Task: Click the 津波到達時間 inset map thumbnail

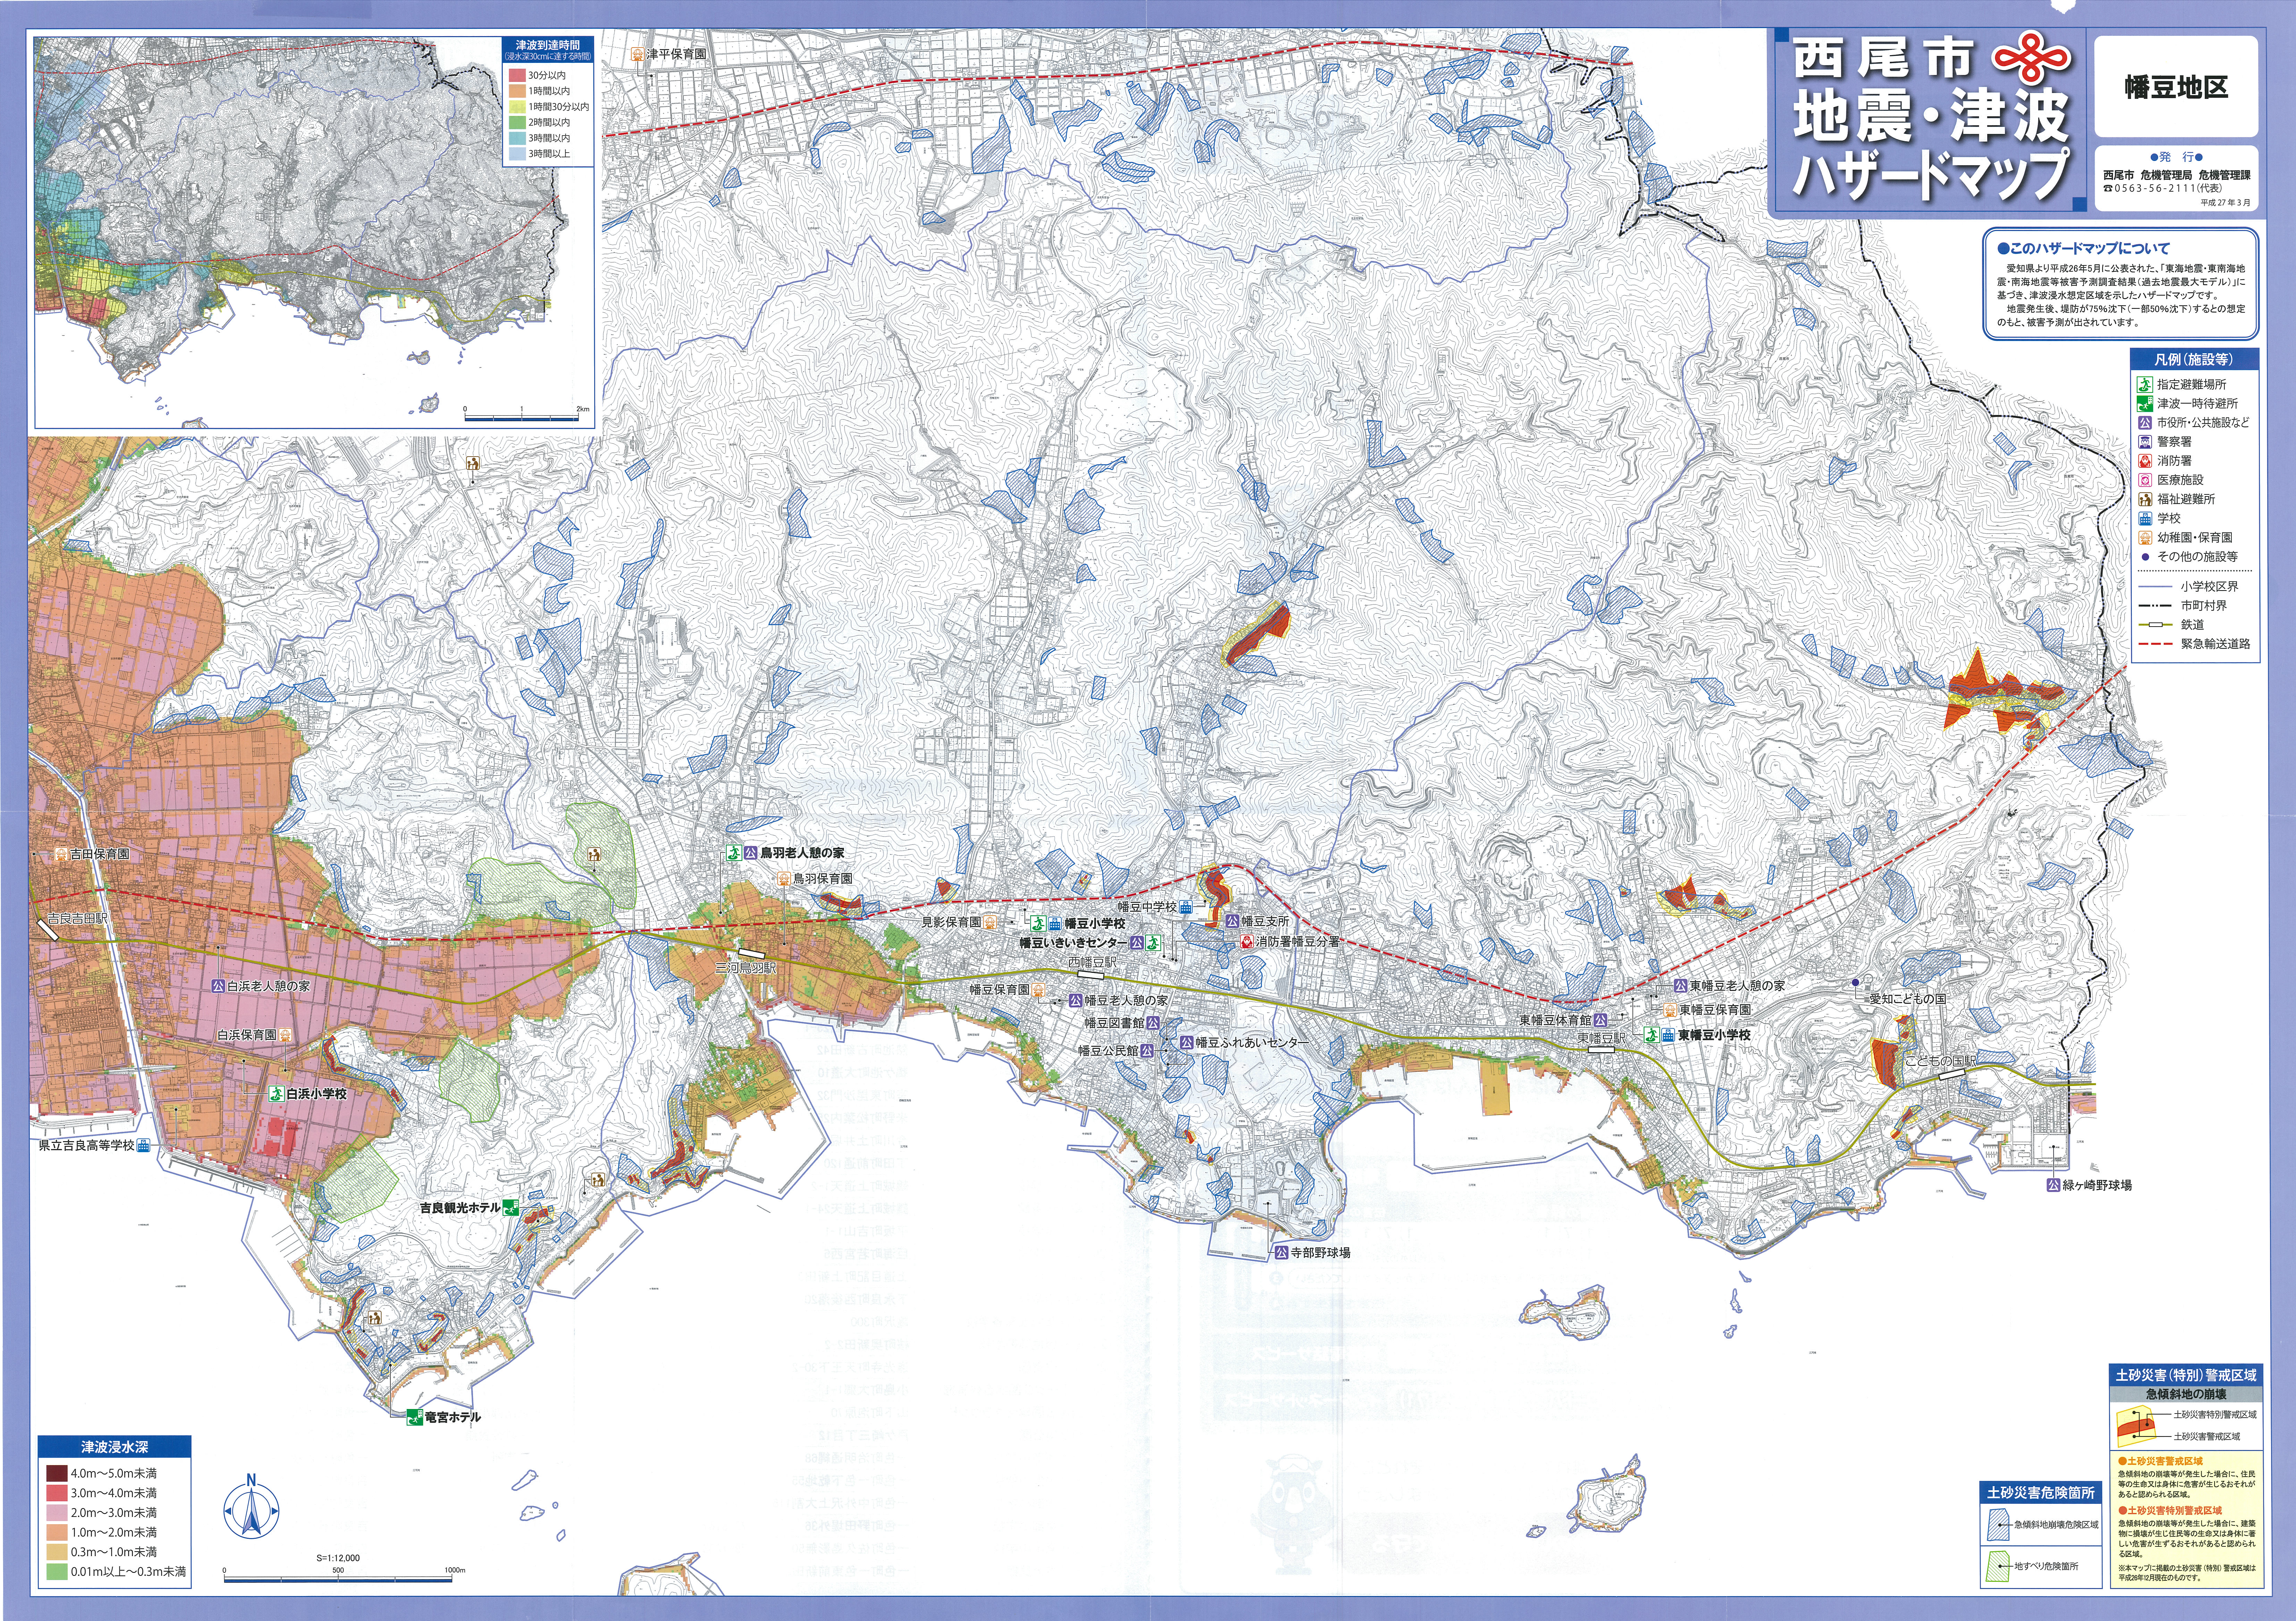Action: 300,230
